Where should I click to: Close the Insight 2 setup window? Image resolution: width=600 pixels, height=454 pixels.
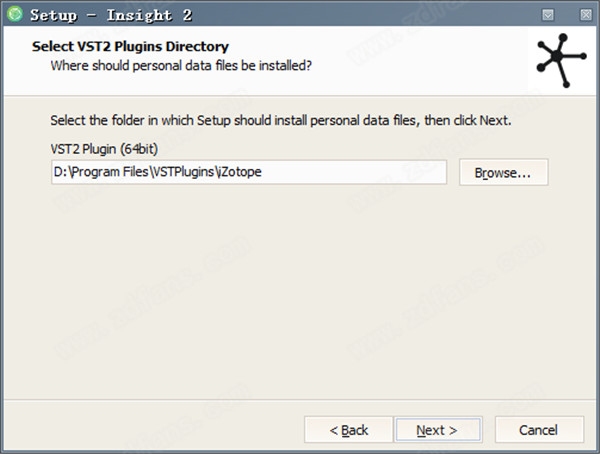(585, 15)
